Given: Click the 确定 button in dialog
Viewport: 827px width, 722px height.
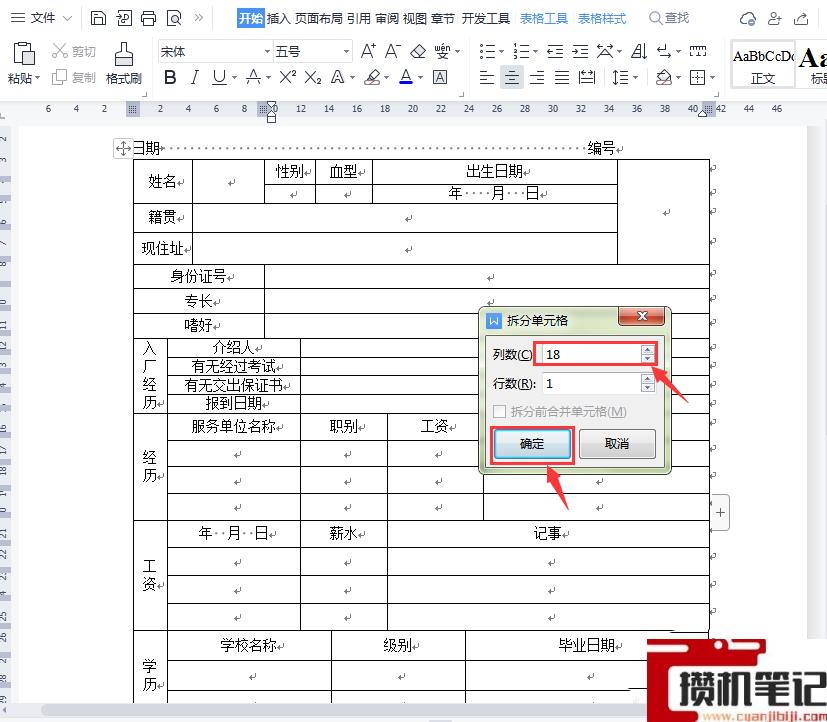Looking at the screenshot, I should click(x=532, y=444).
